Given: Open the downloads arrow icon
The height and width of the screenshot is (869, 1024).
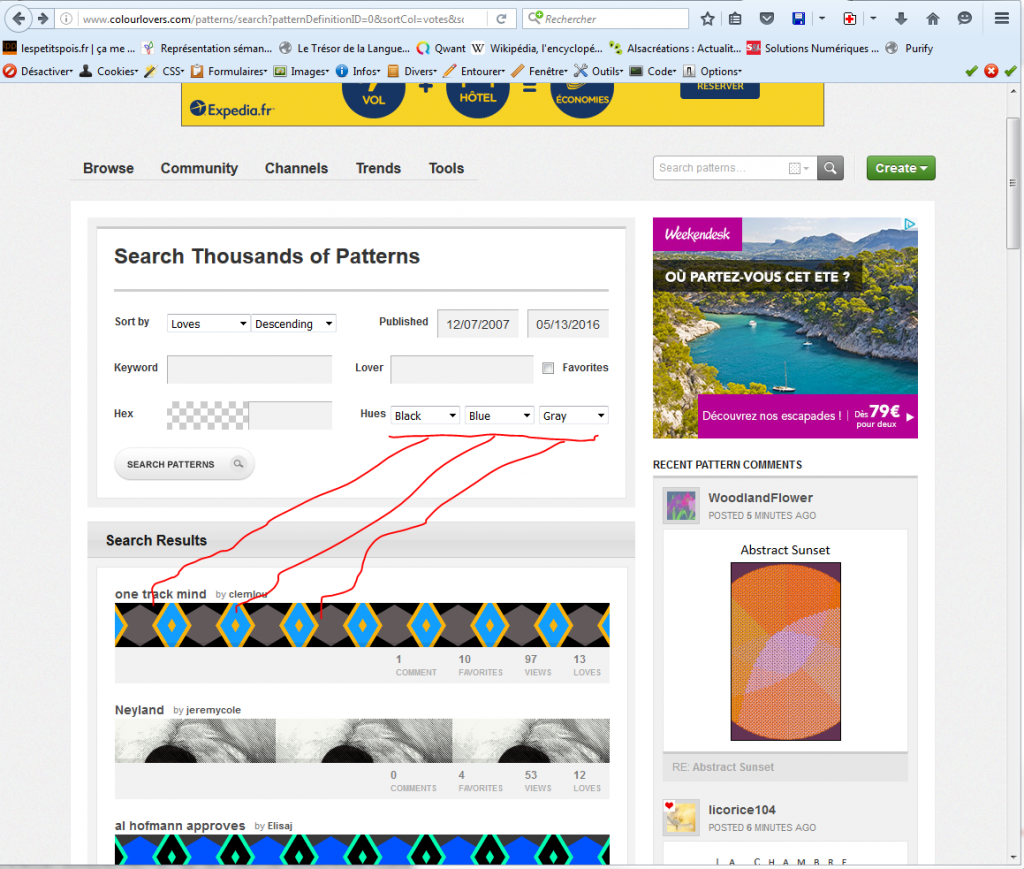Looking at the screenshot, I should [901, 18].
